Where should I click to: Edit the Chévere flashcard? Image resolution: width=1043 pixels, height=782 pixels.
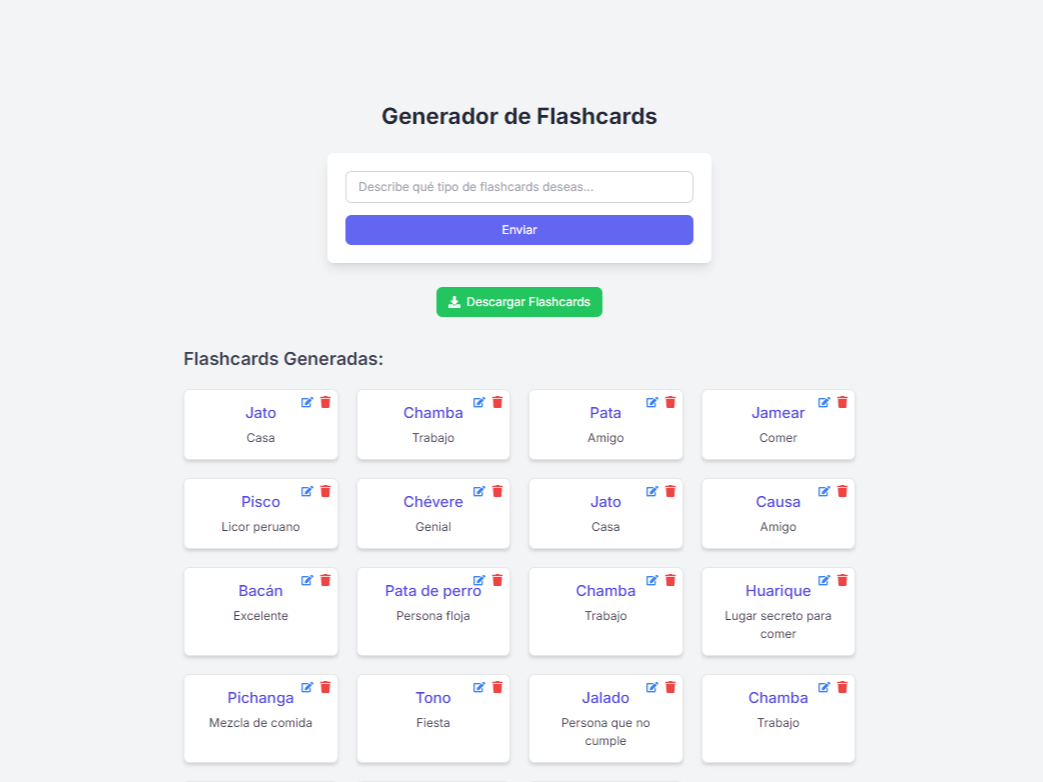(479, 491)
